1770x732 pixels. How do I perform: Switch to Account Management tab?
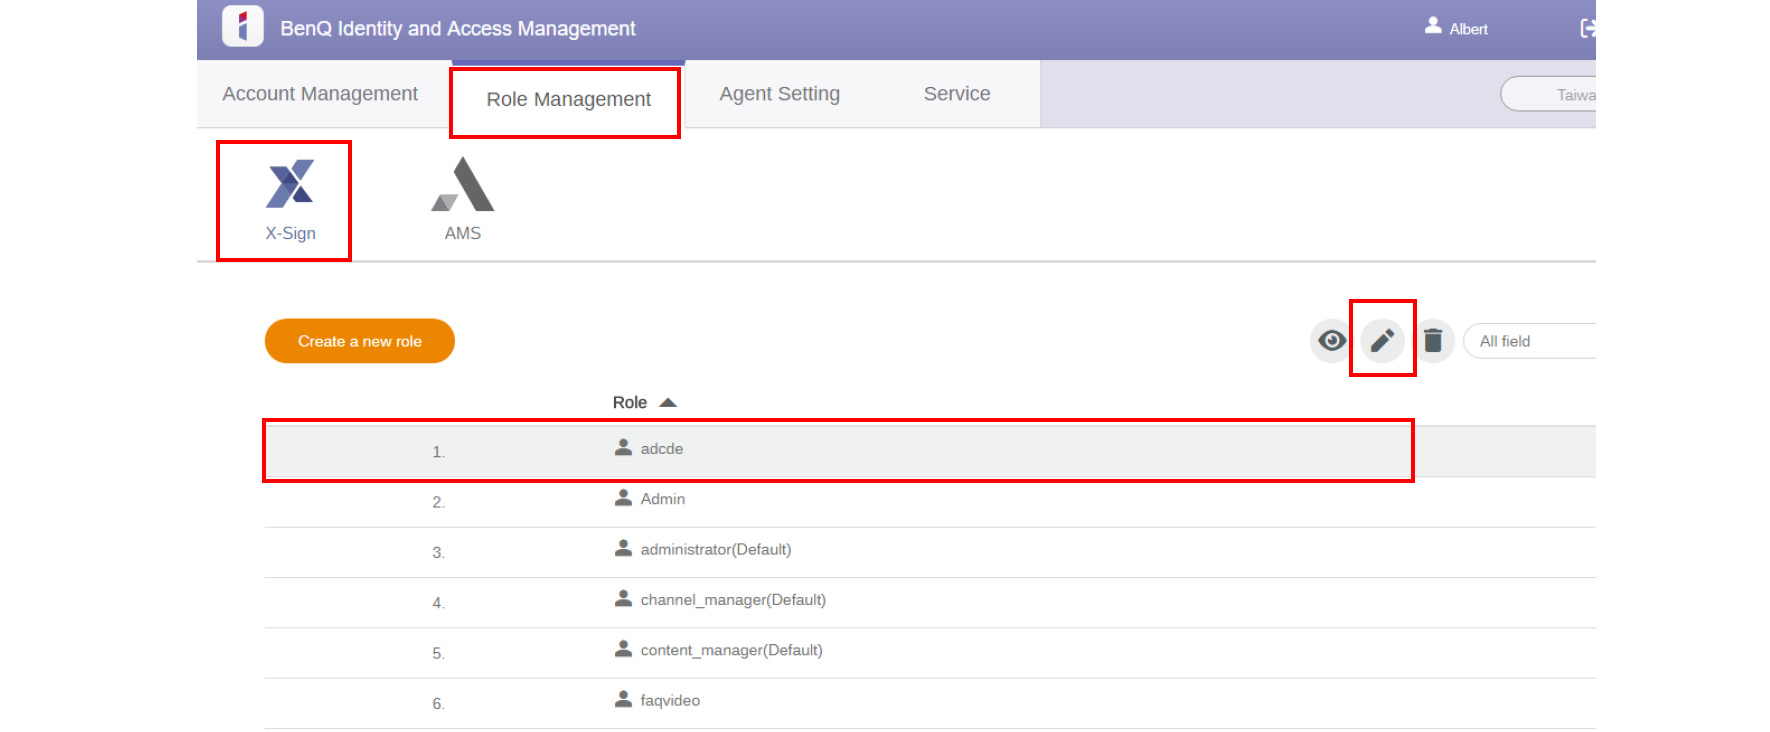click(320, 94)
